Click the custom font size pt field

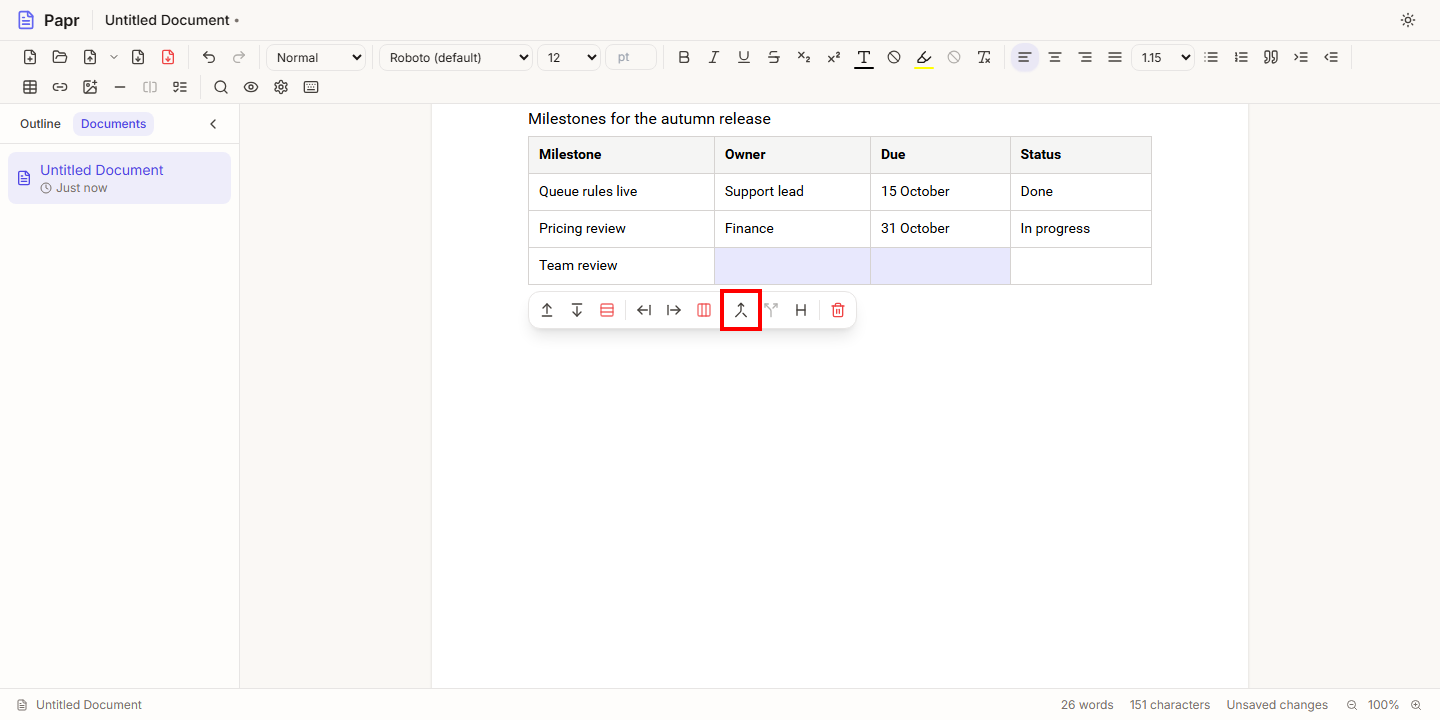pyautogui.click(x=631, y=57)
